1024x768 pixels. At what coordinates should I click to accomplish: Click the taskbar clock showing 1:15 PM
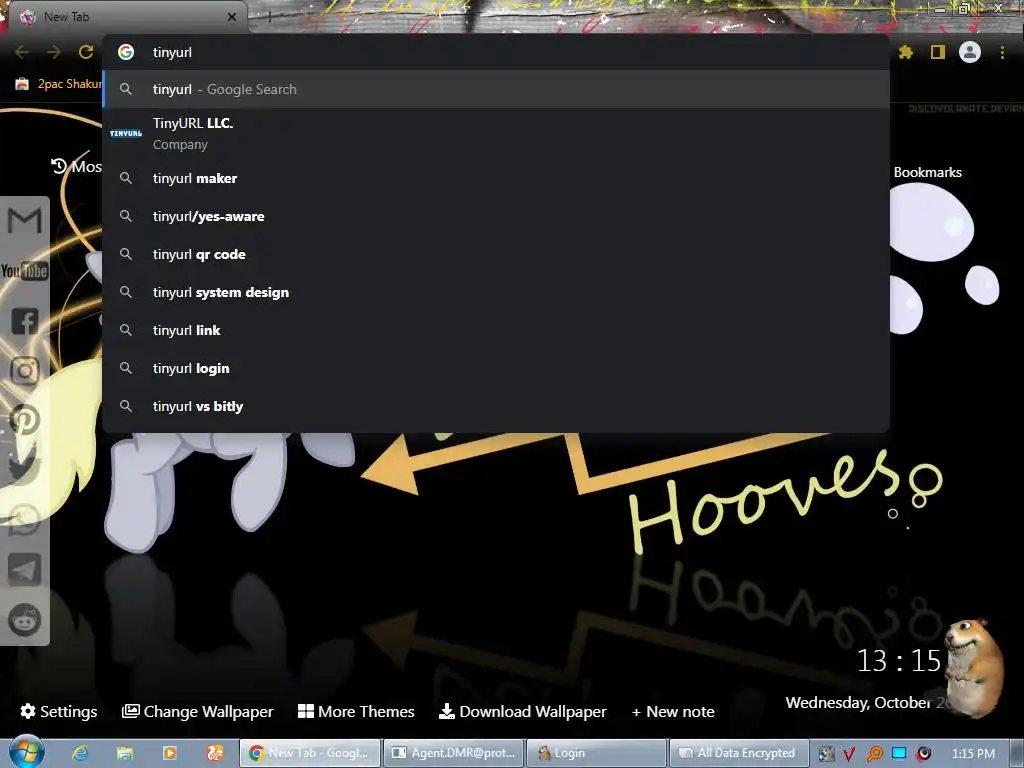click(973, 754)
